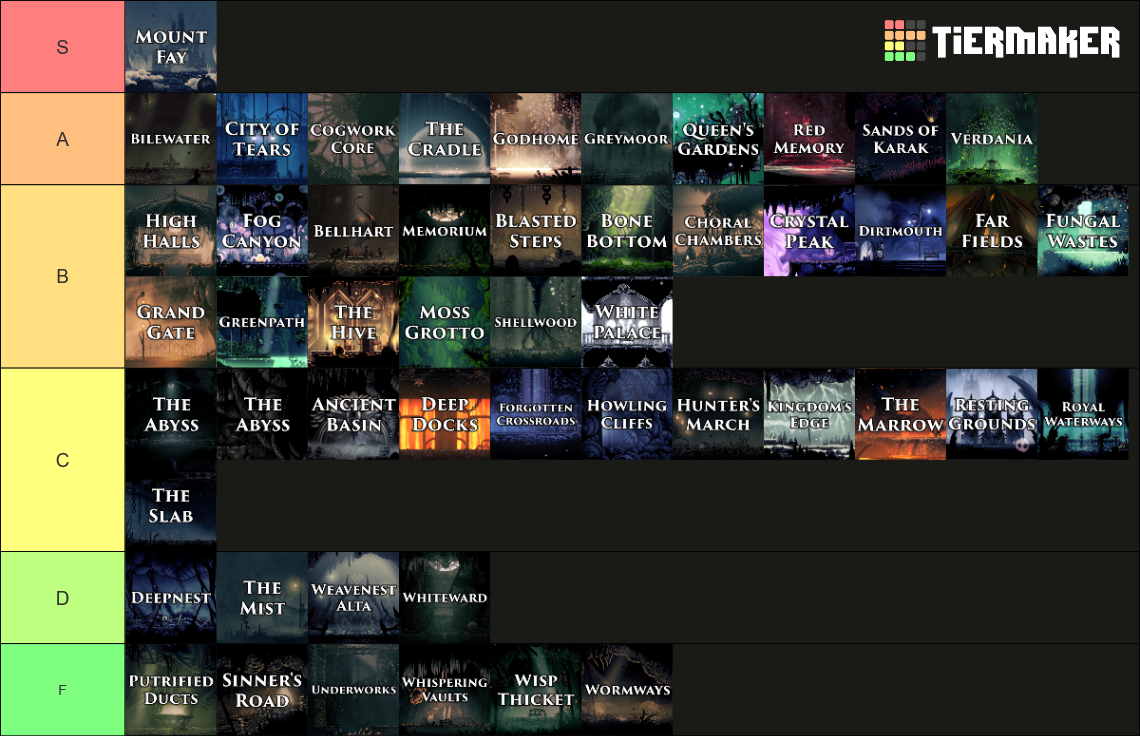This screenshot has width=1140, height=736.
Task: Click the orange A tier label
Action: tap(63, 138)
